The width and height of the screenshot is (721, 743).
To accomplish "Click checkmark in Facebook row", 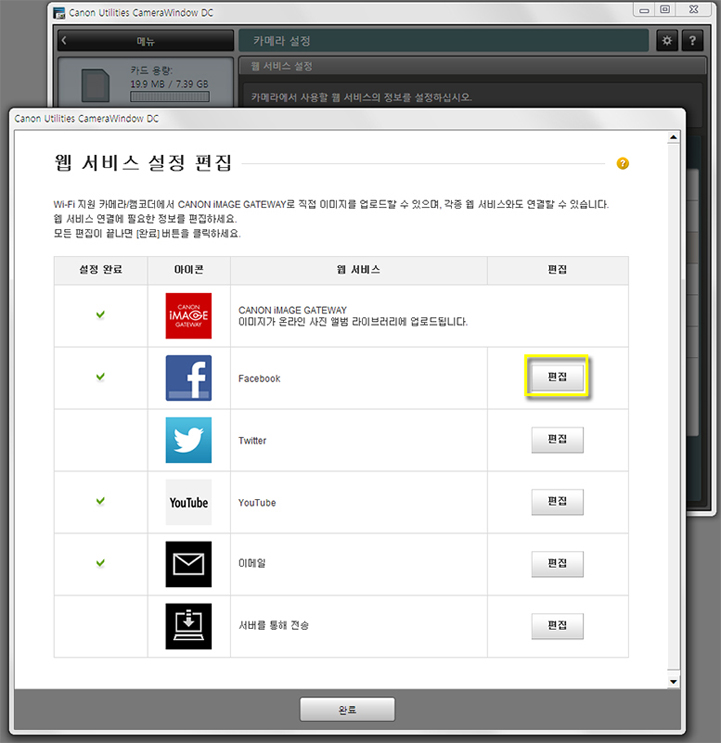I will click(x=100, y=377).
